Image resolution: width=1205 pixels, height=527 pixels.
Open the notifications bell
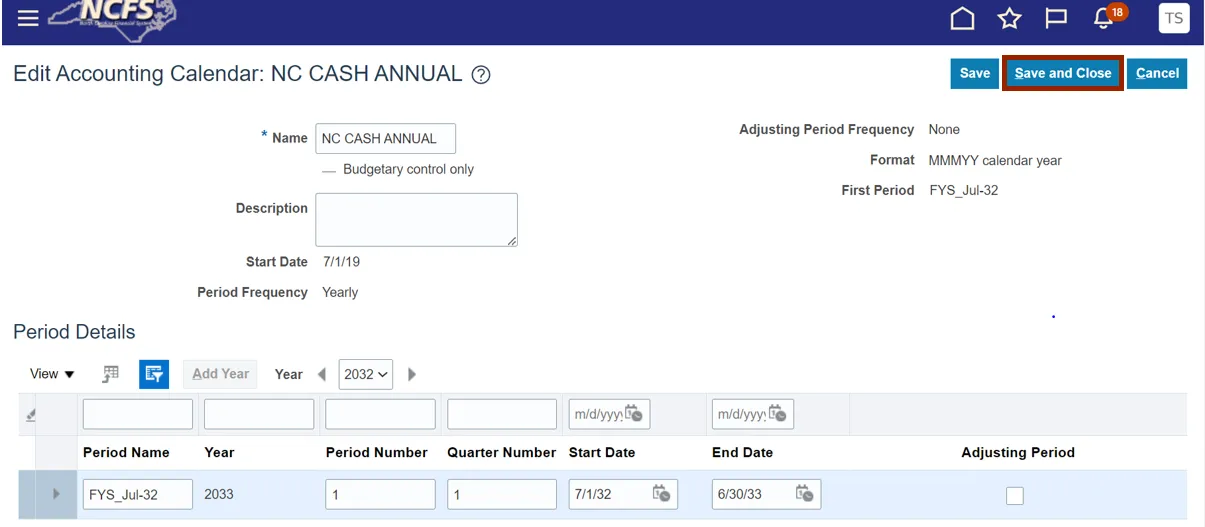[x=1104, y=19]
